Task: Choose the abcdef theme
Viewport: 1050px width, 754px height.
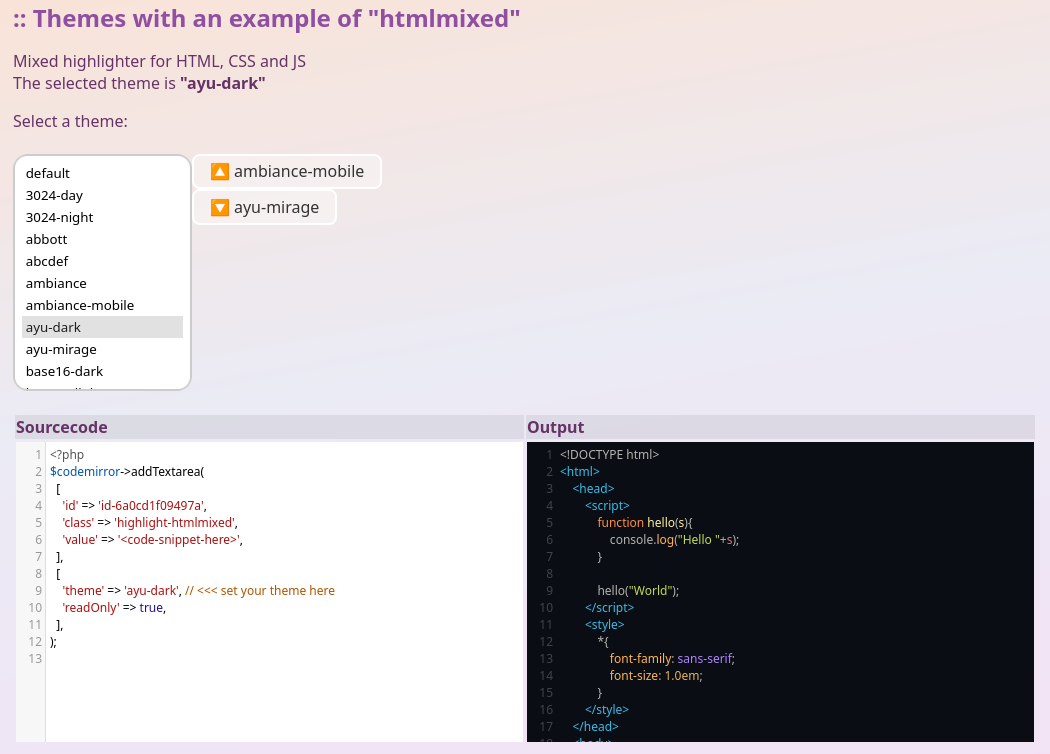Action: coord(102,262)
